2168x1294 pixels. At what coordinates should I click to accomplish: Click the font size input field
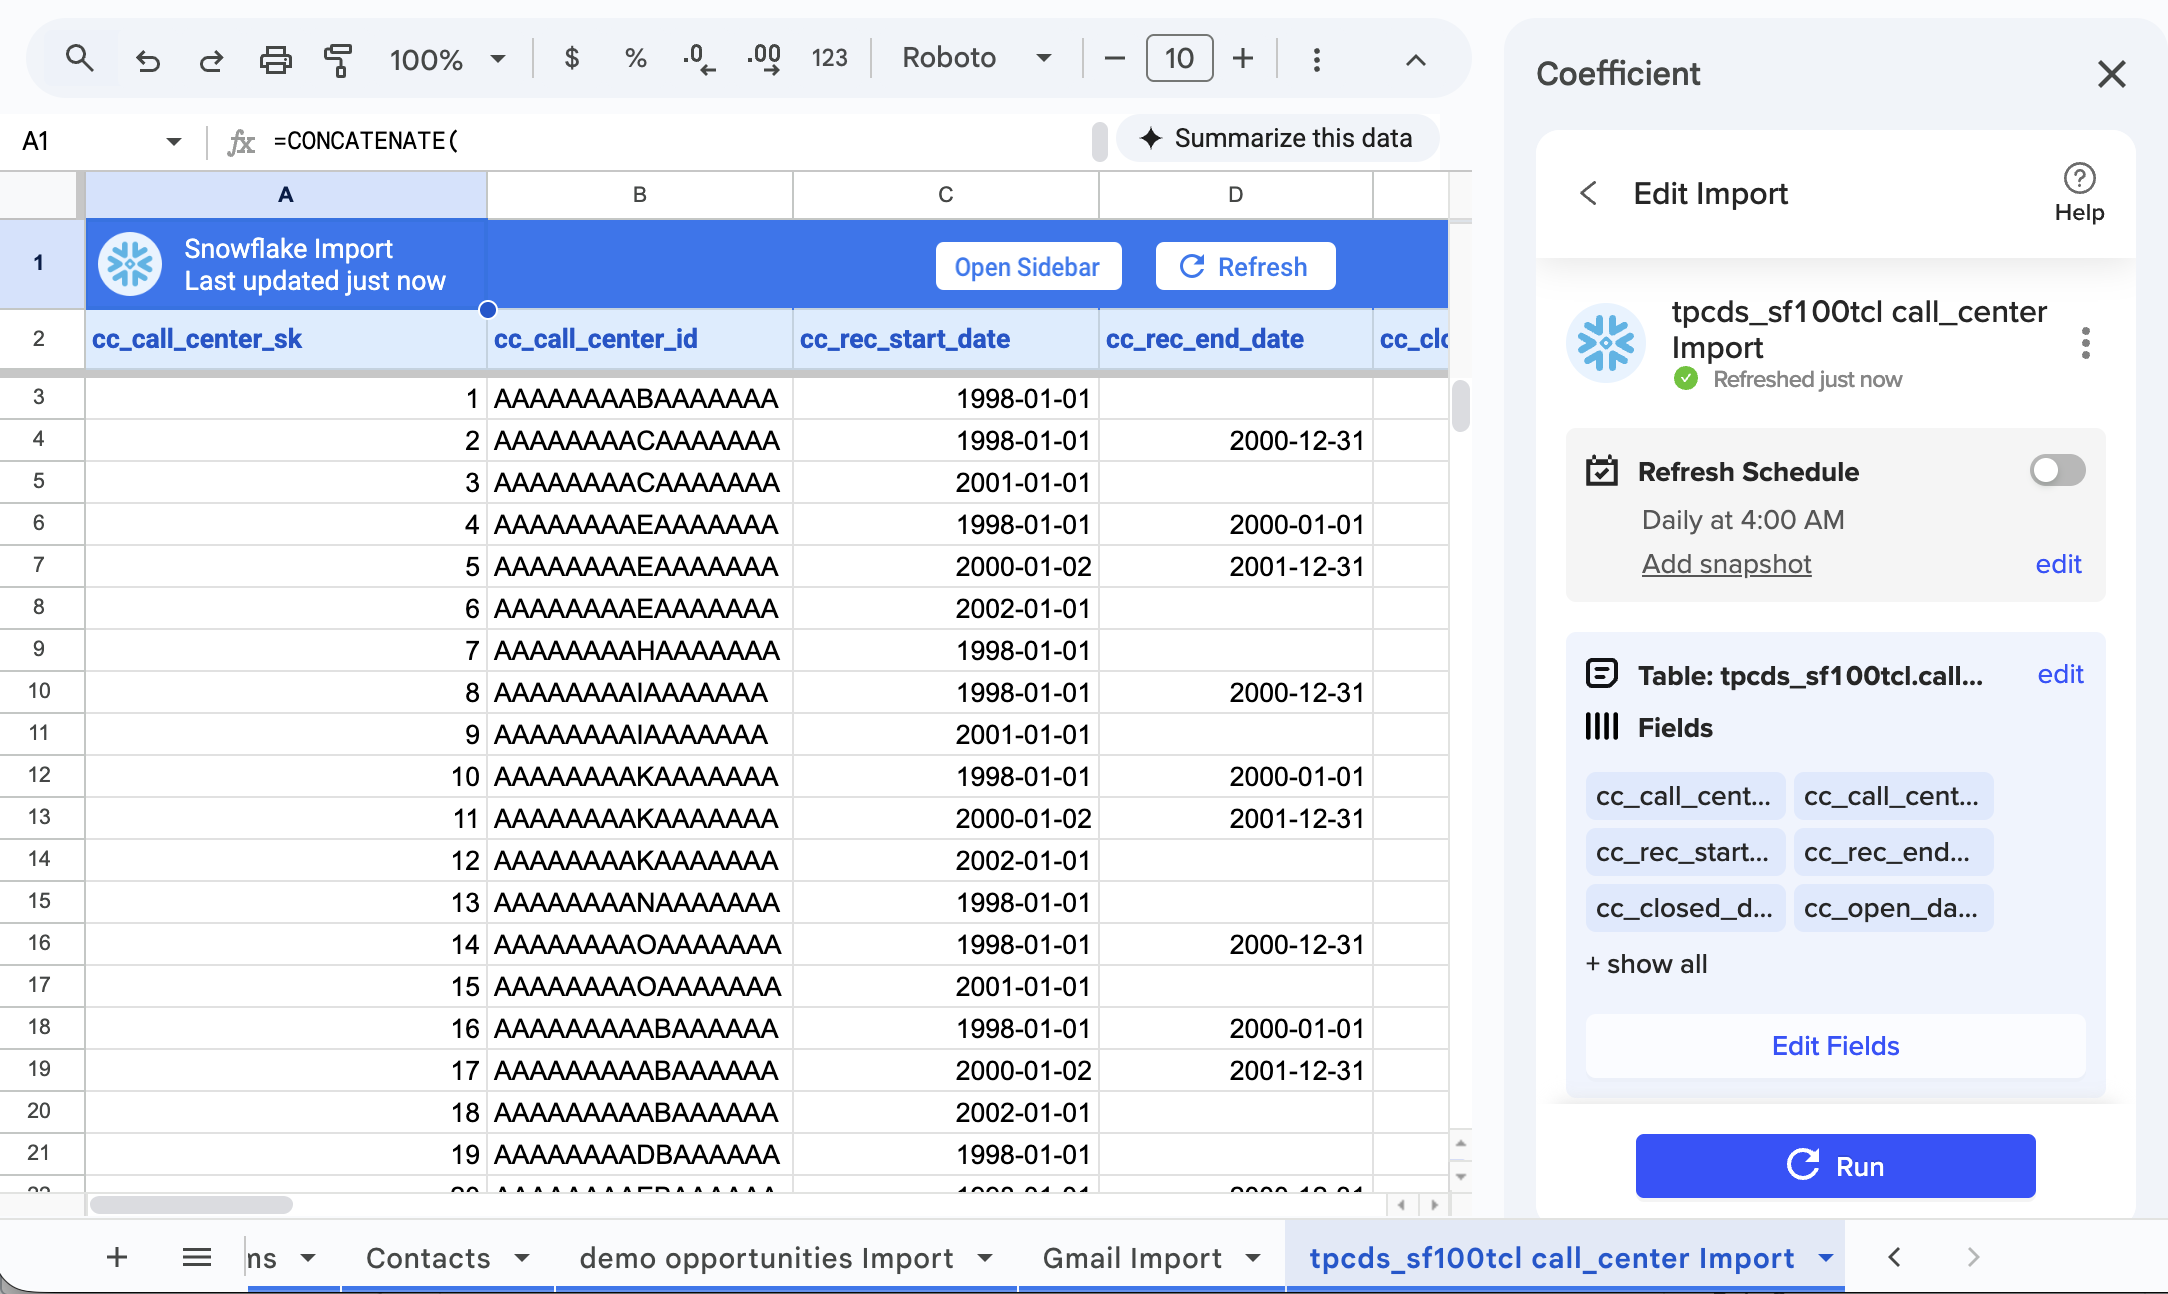pyautogui.click(x=1179, y=58)
